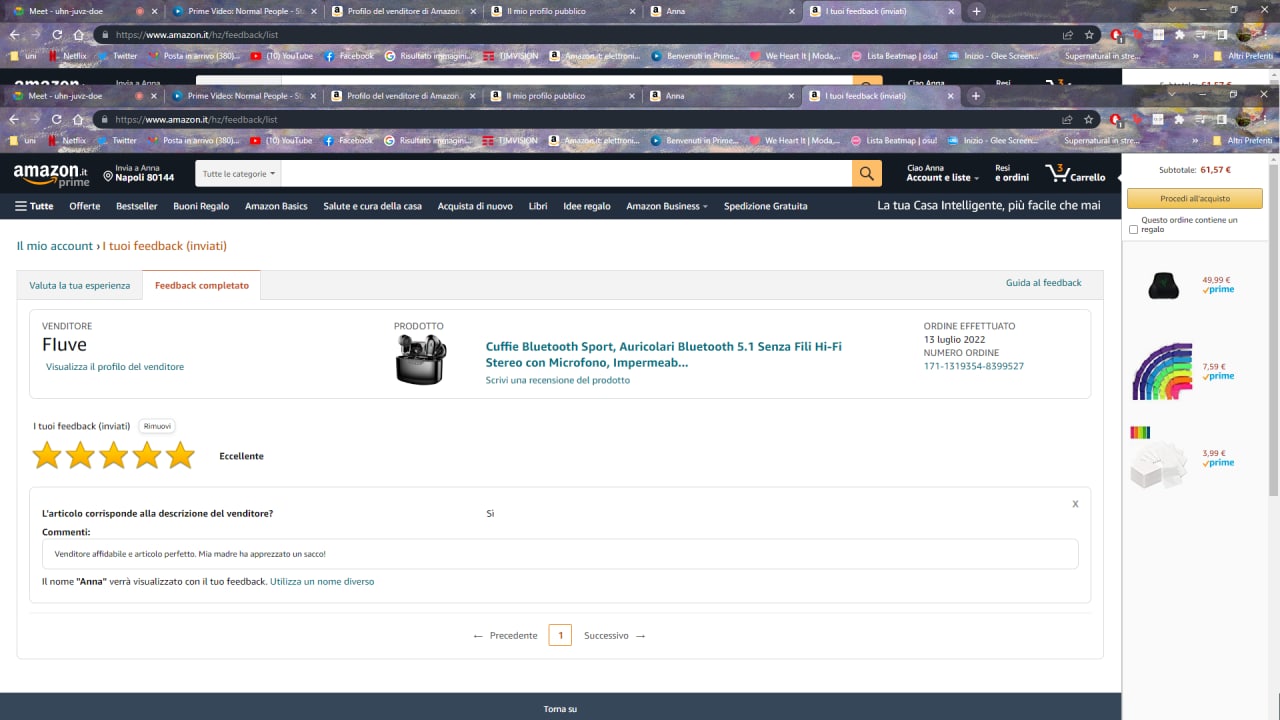1280x720 pixels.
Task: Open the Extensions puzzle icon in the front window
Action: pyautogui.click(x=1179, y=119)
